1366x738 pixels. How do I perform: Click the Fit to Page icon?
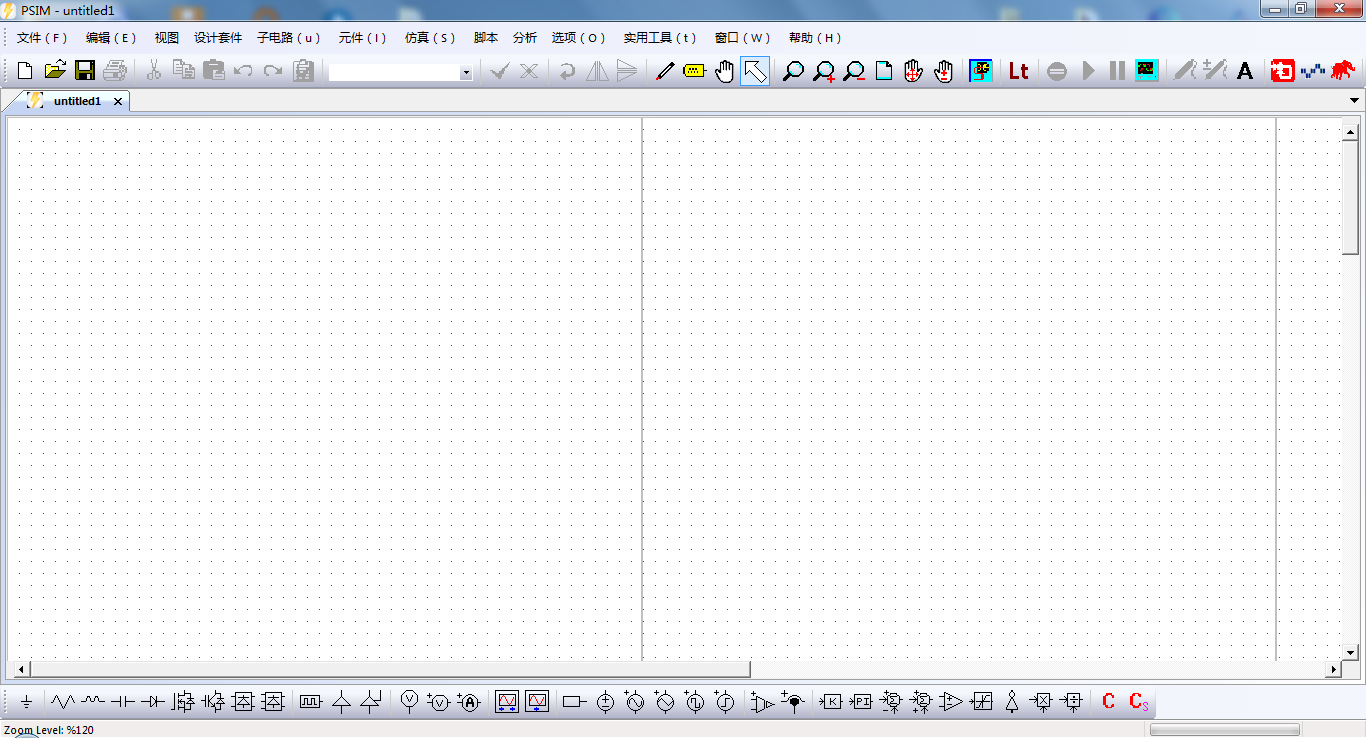coord(884,71)
